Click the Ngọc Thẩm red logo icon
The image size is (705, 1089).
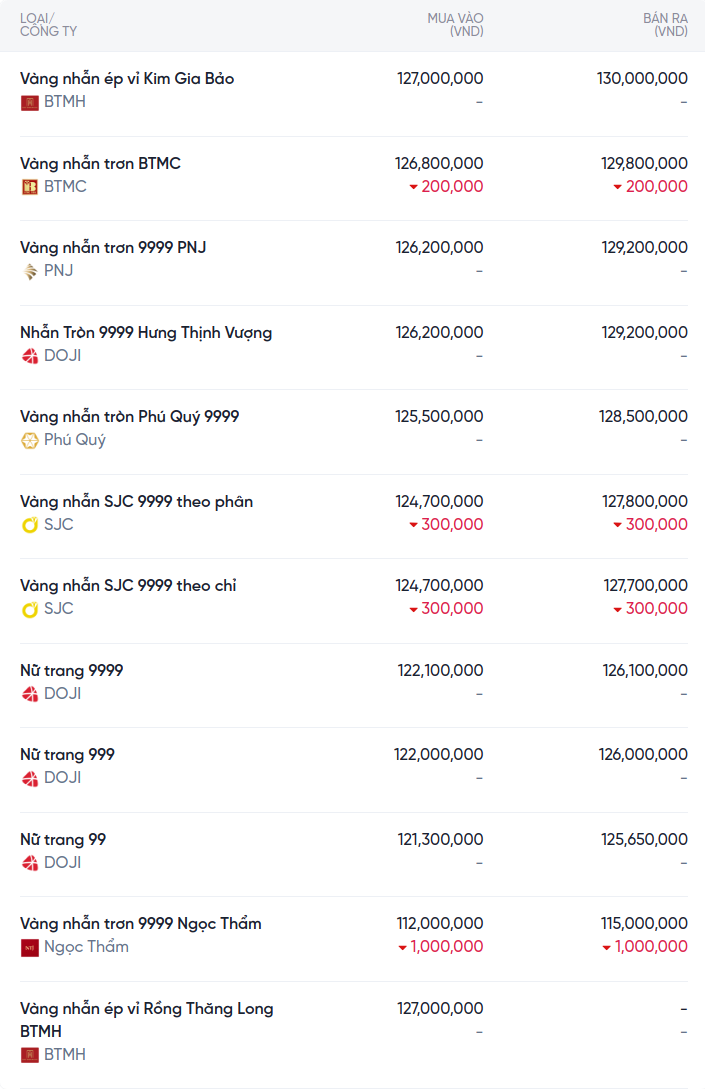click(x=30, y=947)
